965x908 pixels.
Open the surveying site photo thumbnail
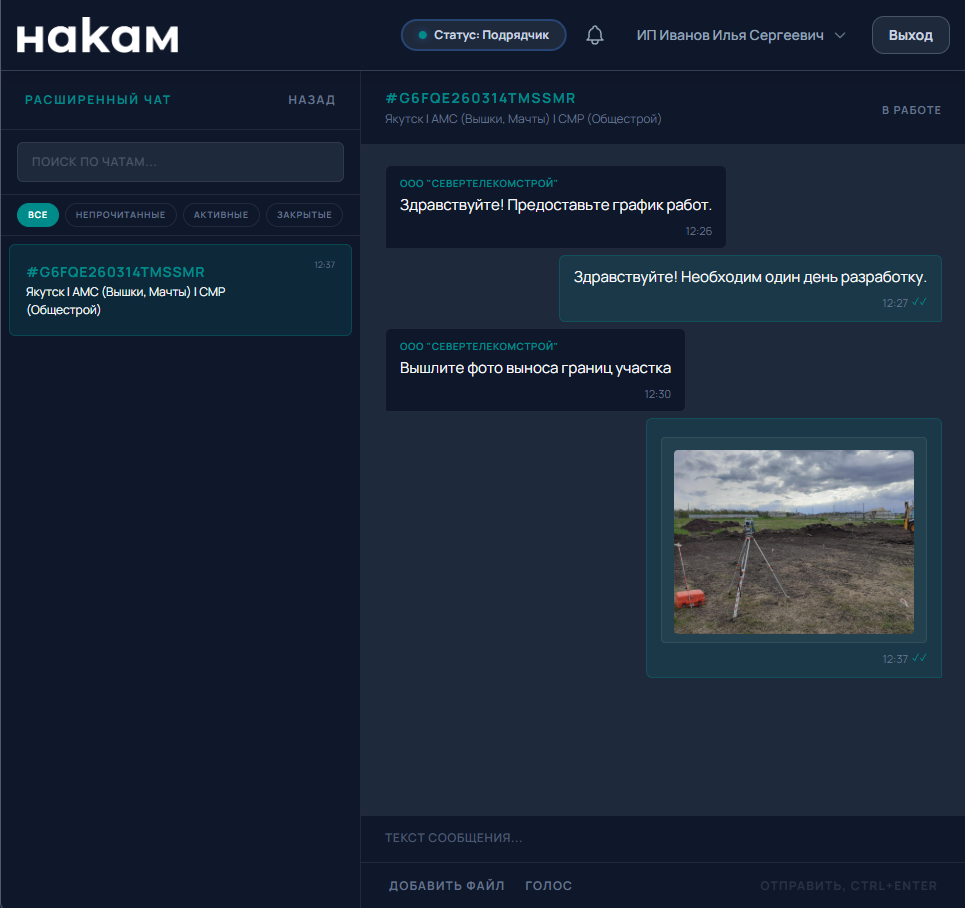point(793,542)
